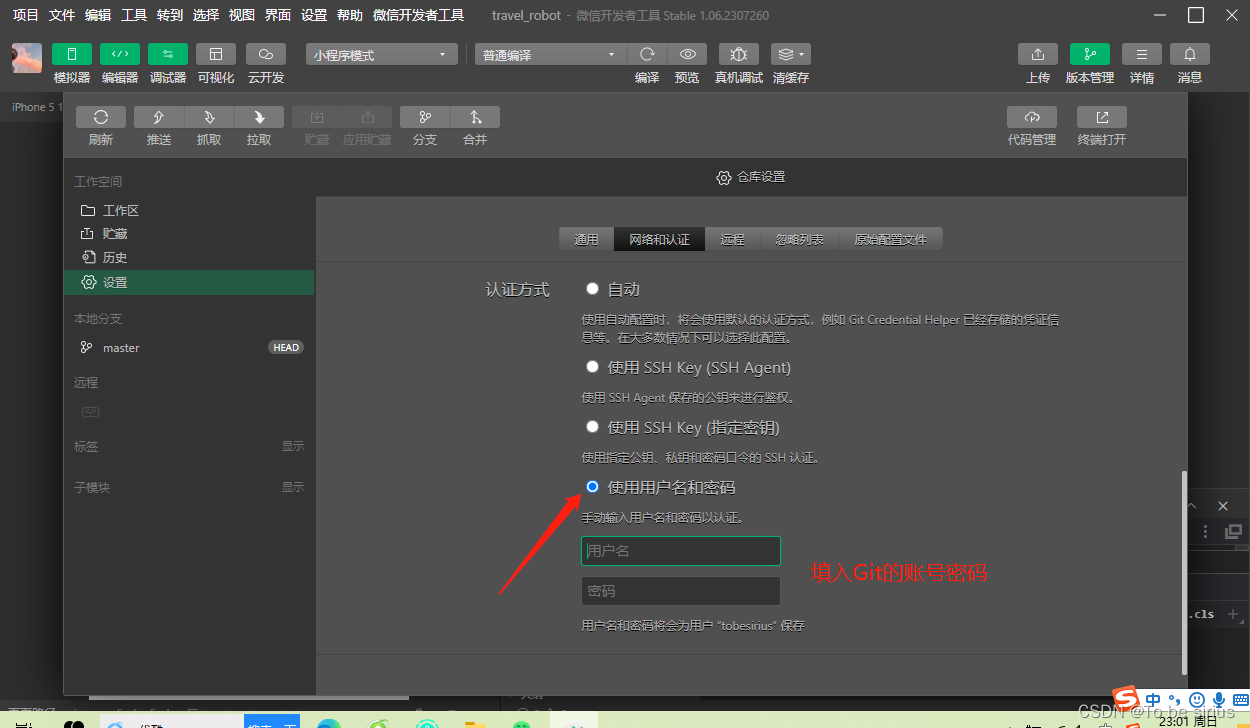Click the 推送 push icon
This screenshot has width=1250, height=728.
click(159, 117)
